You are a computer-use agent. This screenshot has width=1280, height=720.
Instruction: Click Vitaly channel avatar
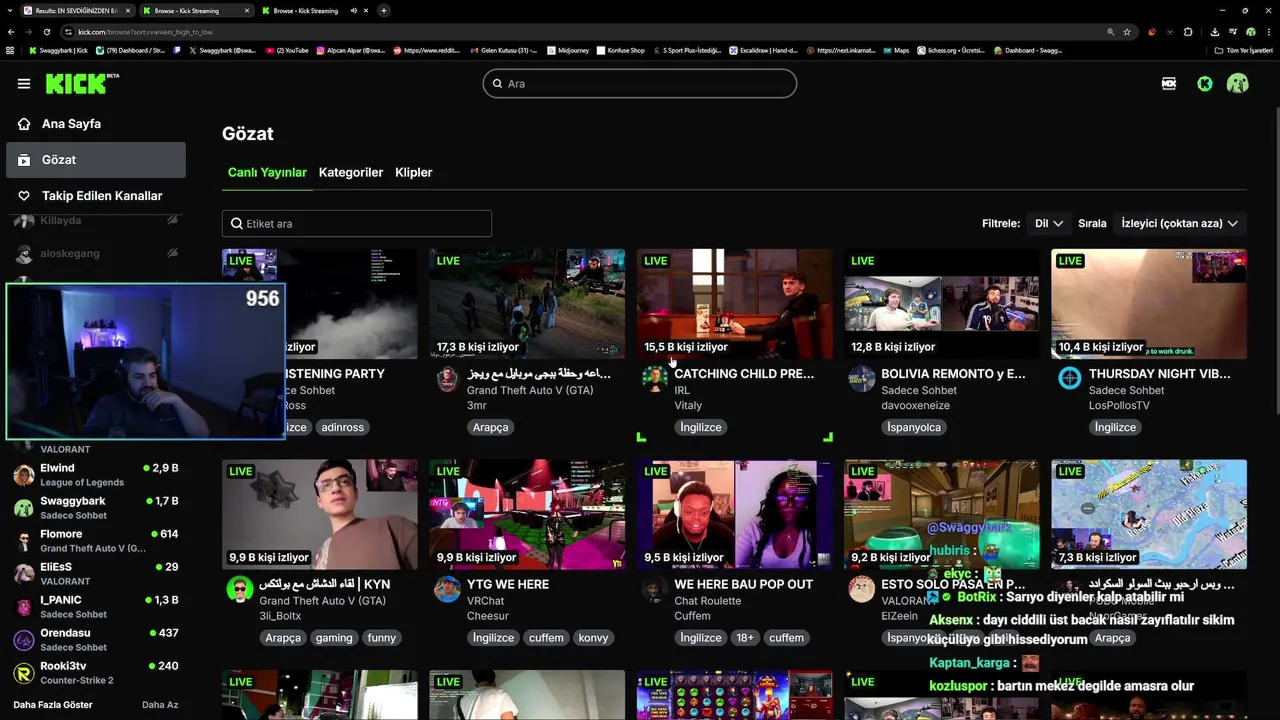tap(654, 379)
